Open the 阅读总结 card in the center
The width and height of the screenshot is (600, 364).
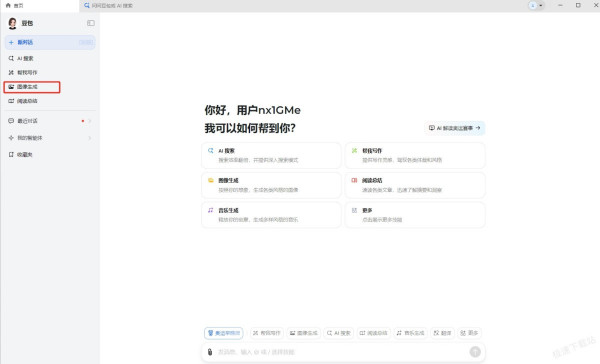click(415, 185)
